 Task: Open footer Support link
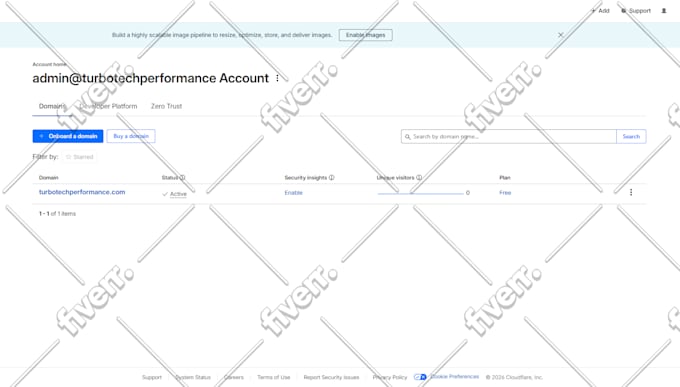152,377
